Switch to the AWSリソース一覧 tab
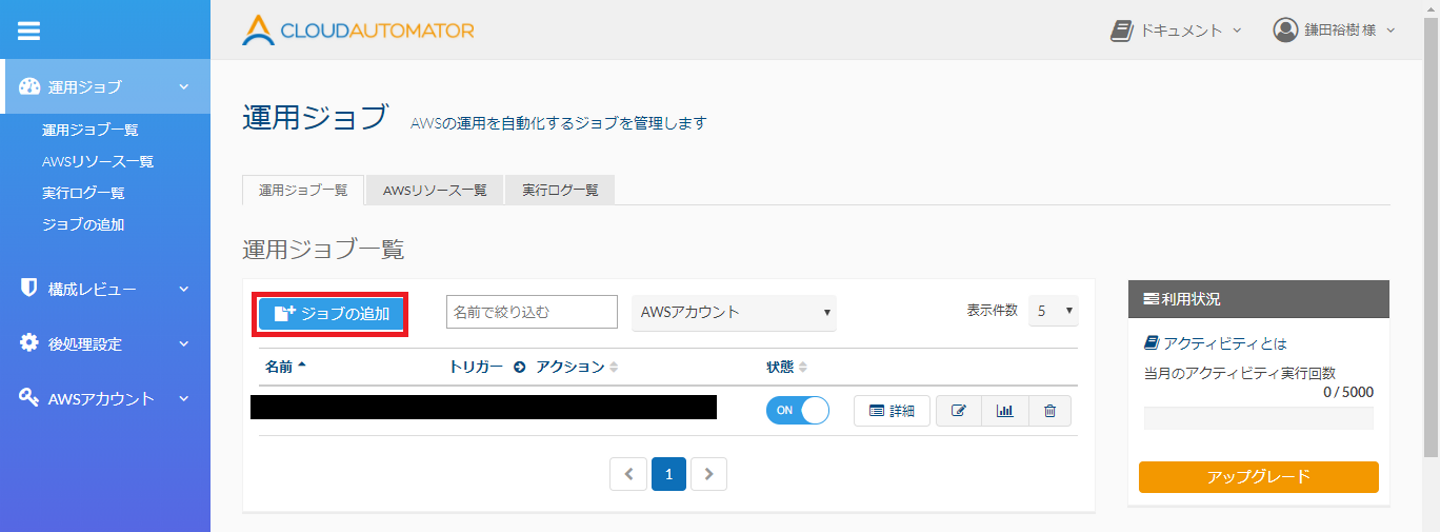Screen dimensions: 1440x532 coord(434,190)
